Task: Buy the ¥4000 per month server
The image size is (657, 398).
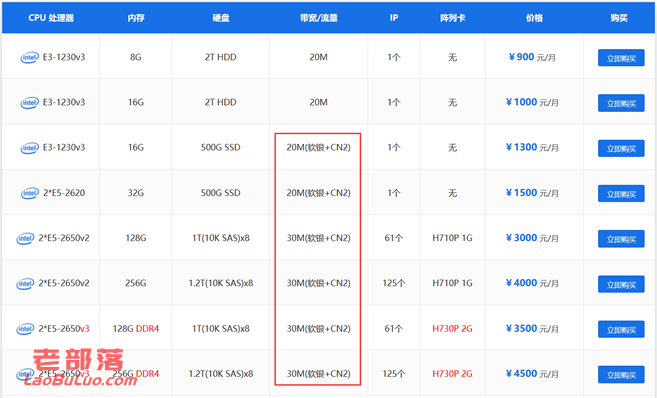Action: [621, 284]
